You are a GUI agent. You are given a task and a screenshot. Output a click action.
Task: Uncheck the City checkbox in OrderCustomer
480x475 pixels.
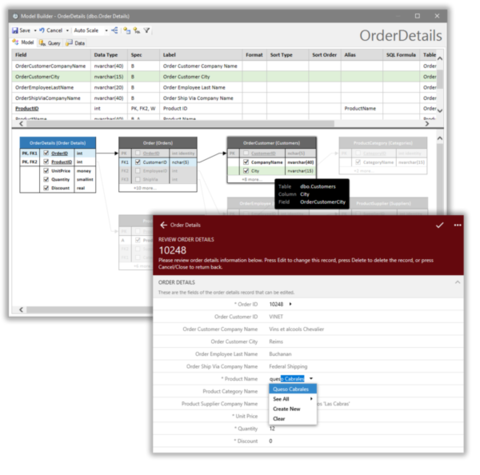[x=246, y=171]
